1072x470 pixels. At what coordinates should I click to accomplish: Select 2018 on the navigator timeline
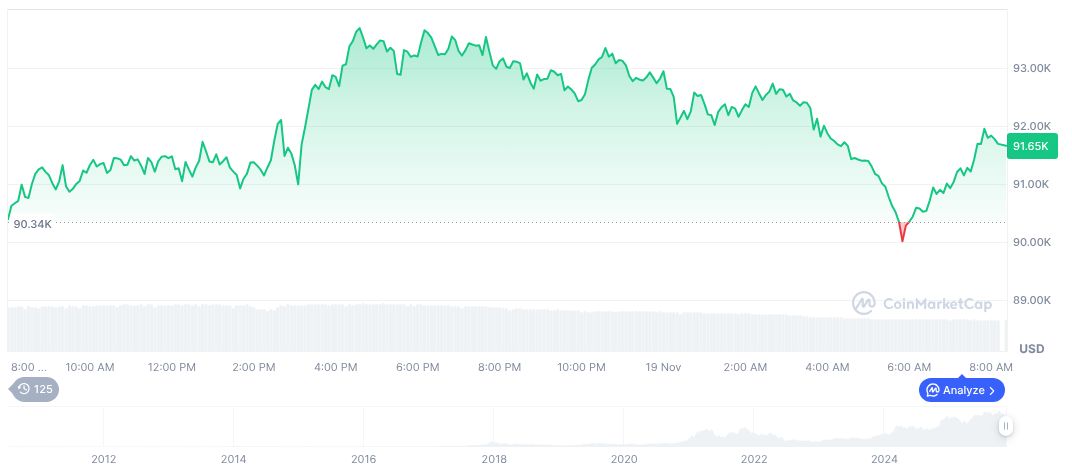[x=493, y=459]
